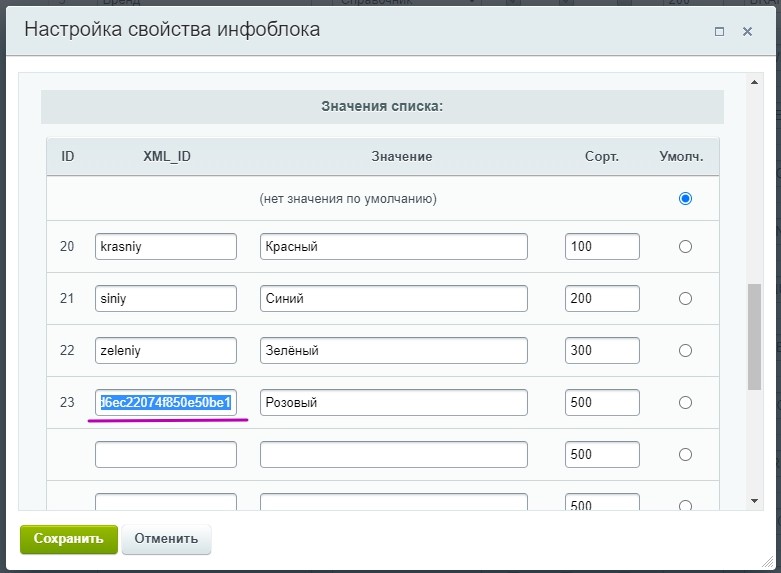Click the ID number 21
Screen dimensions: 781x573
(x=67, y=298)
